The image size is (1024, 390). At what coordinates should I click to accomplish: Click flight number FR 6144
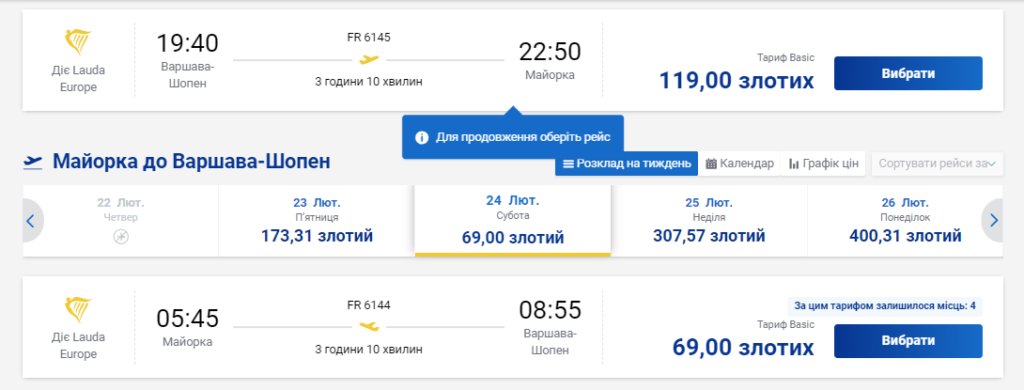369,304
